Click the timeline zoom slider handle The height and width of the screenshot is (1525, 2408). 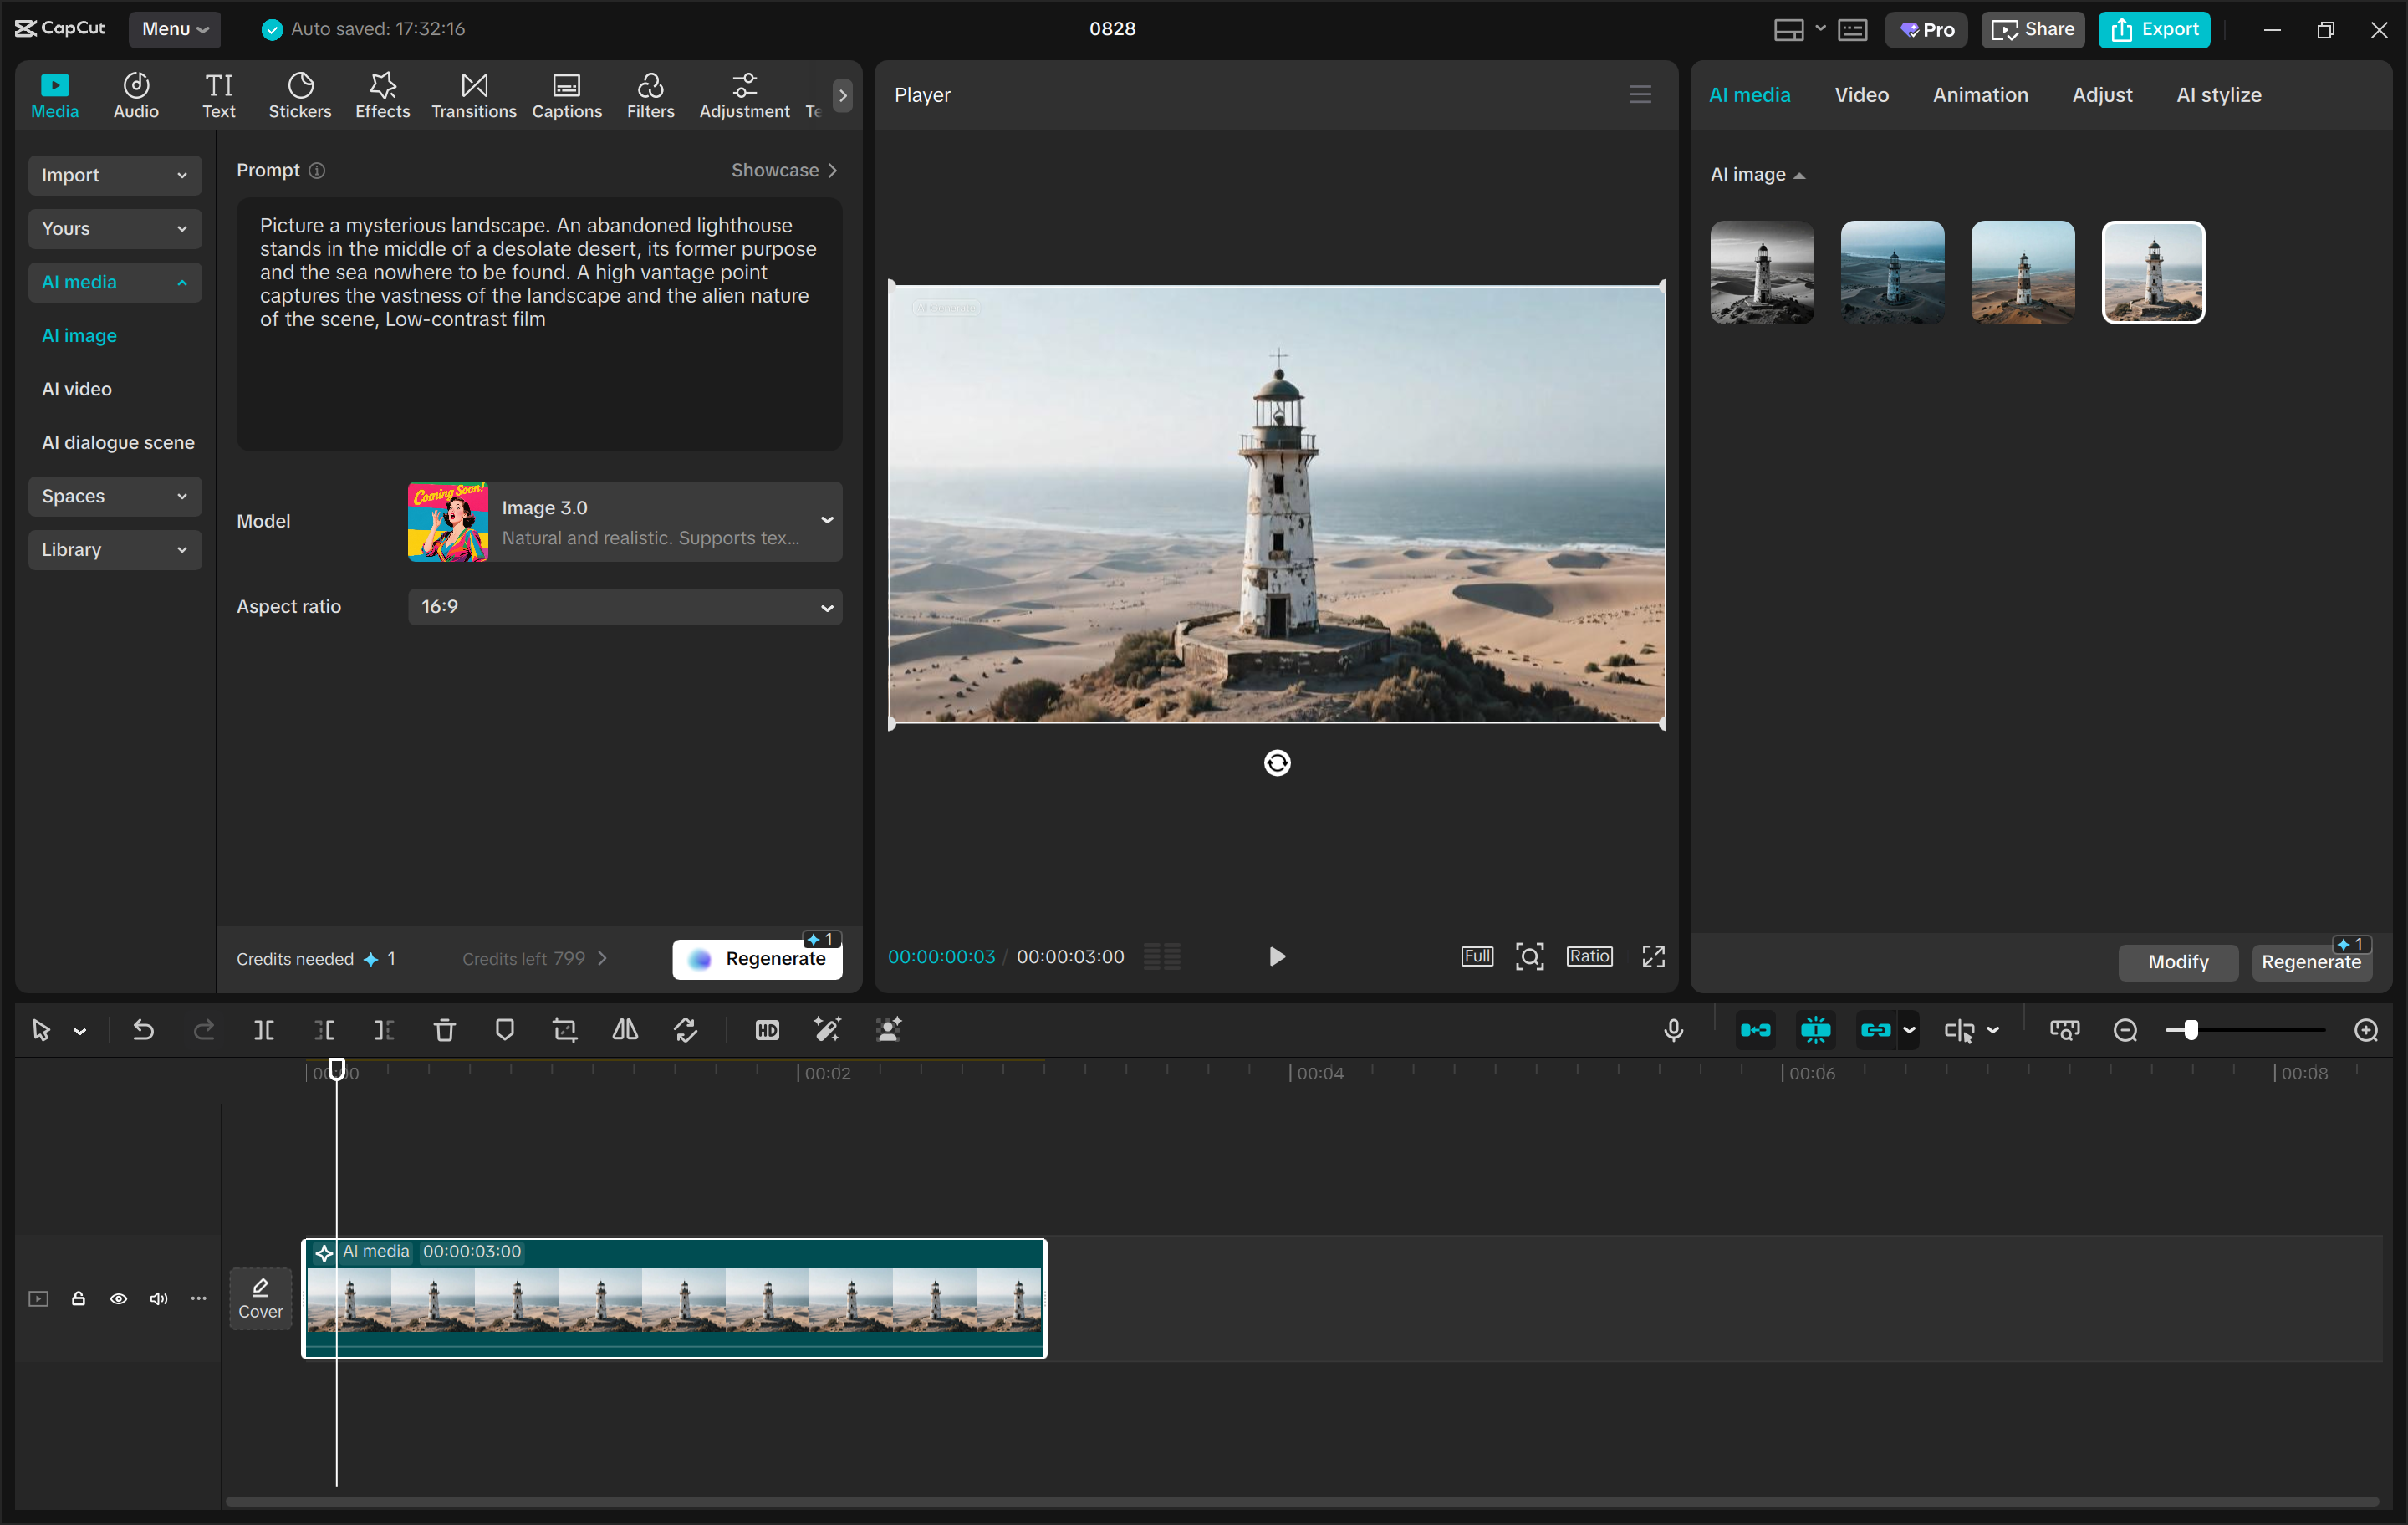click(x=2190, y=1030)
